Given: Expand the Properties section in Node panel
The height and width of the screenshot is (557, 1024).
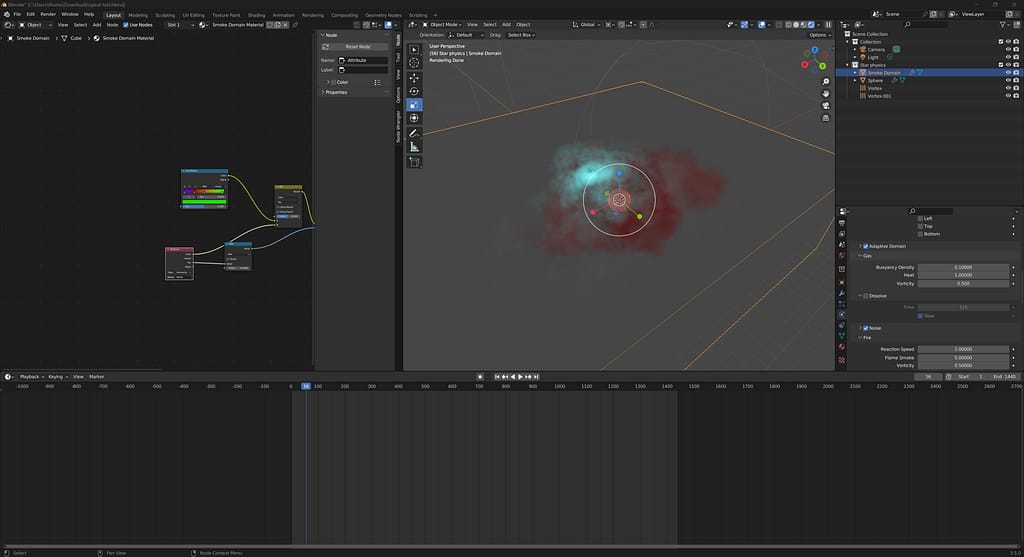Looking at the screenshot, I should (x=336, y=92).
